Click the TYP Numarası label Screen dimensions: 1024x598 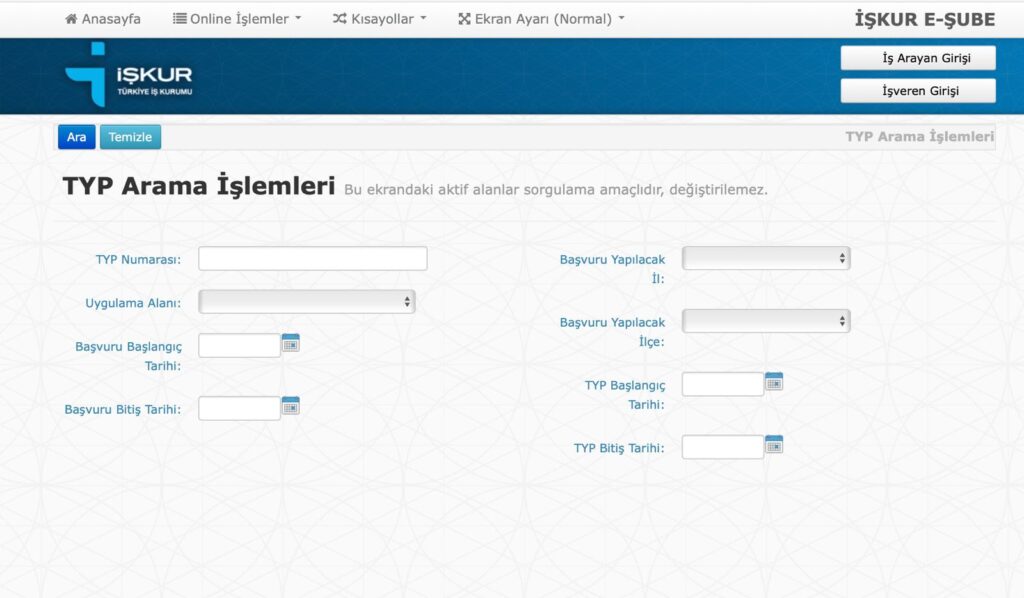[138, 259]
